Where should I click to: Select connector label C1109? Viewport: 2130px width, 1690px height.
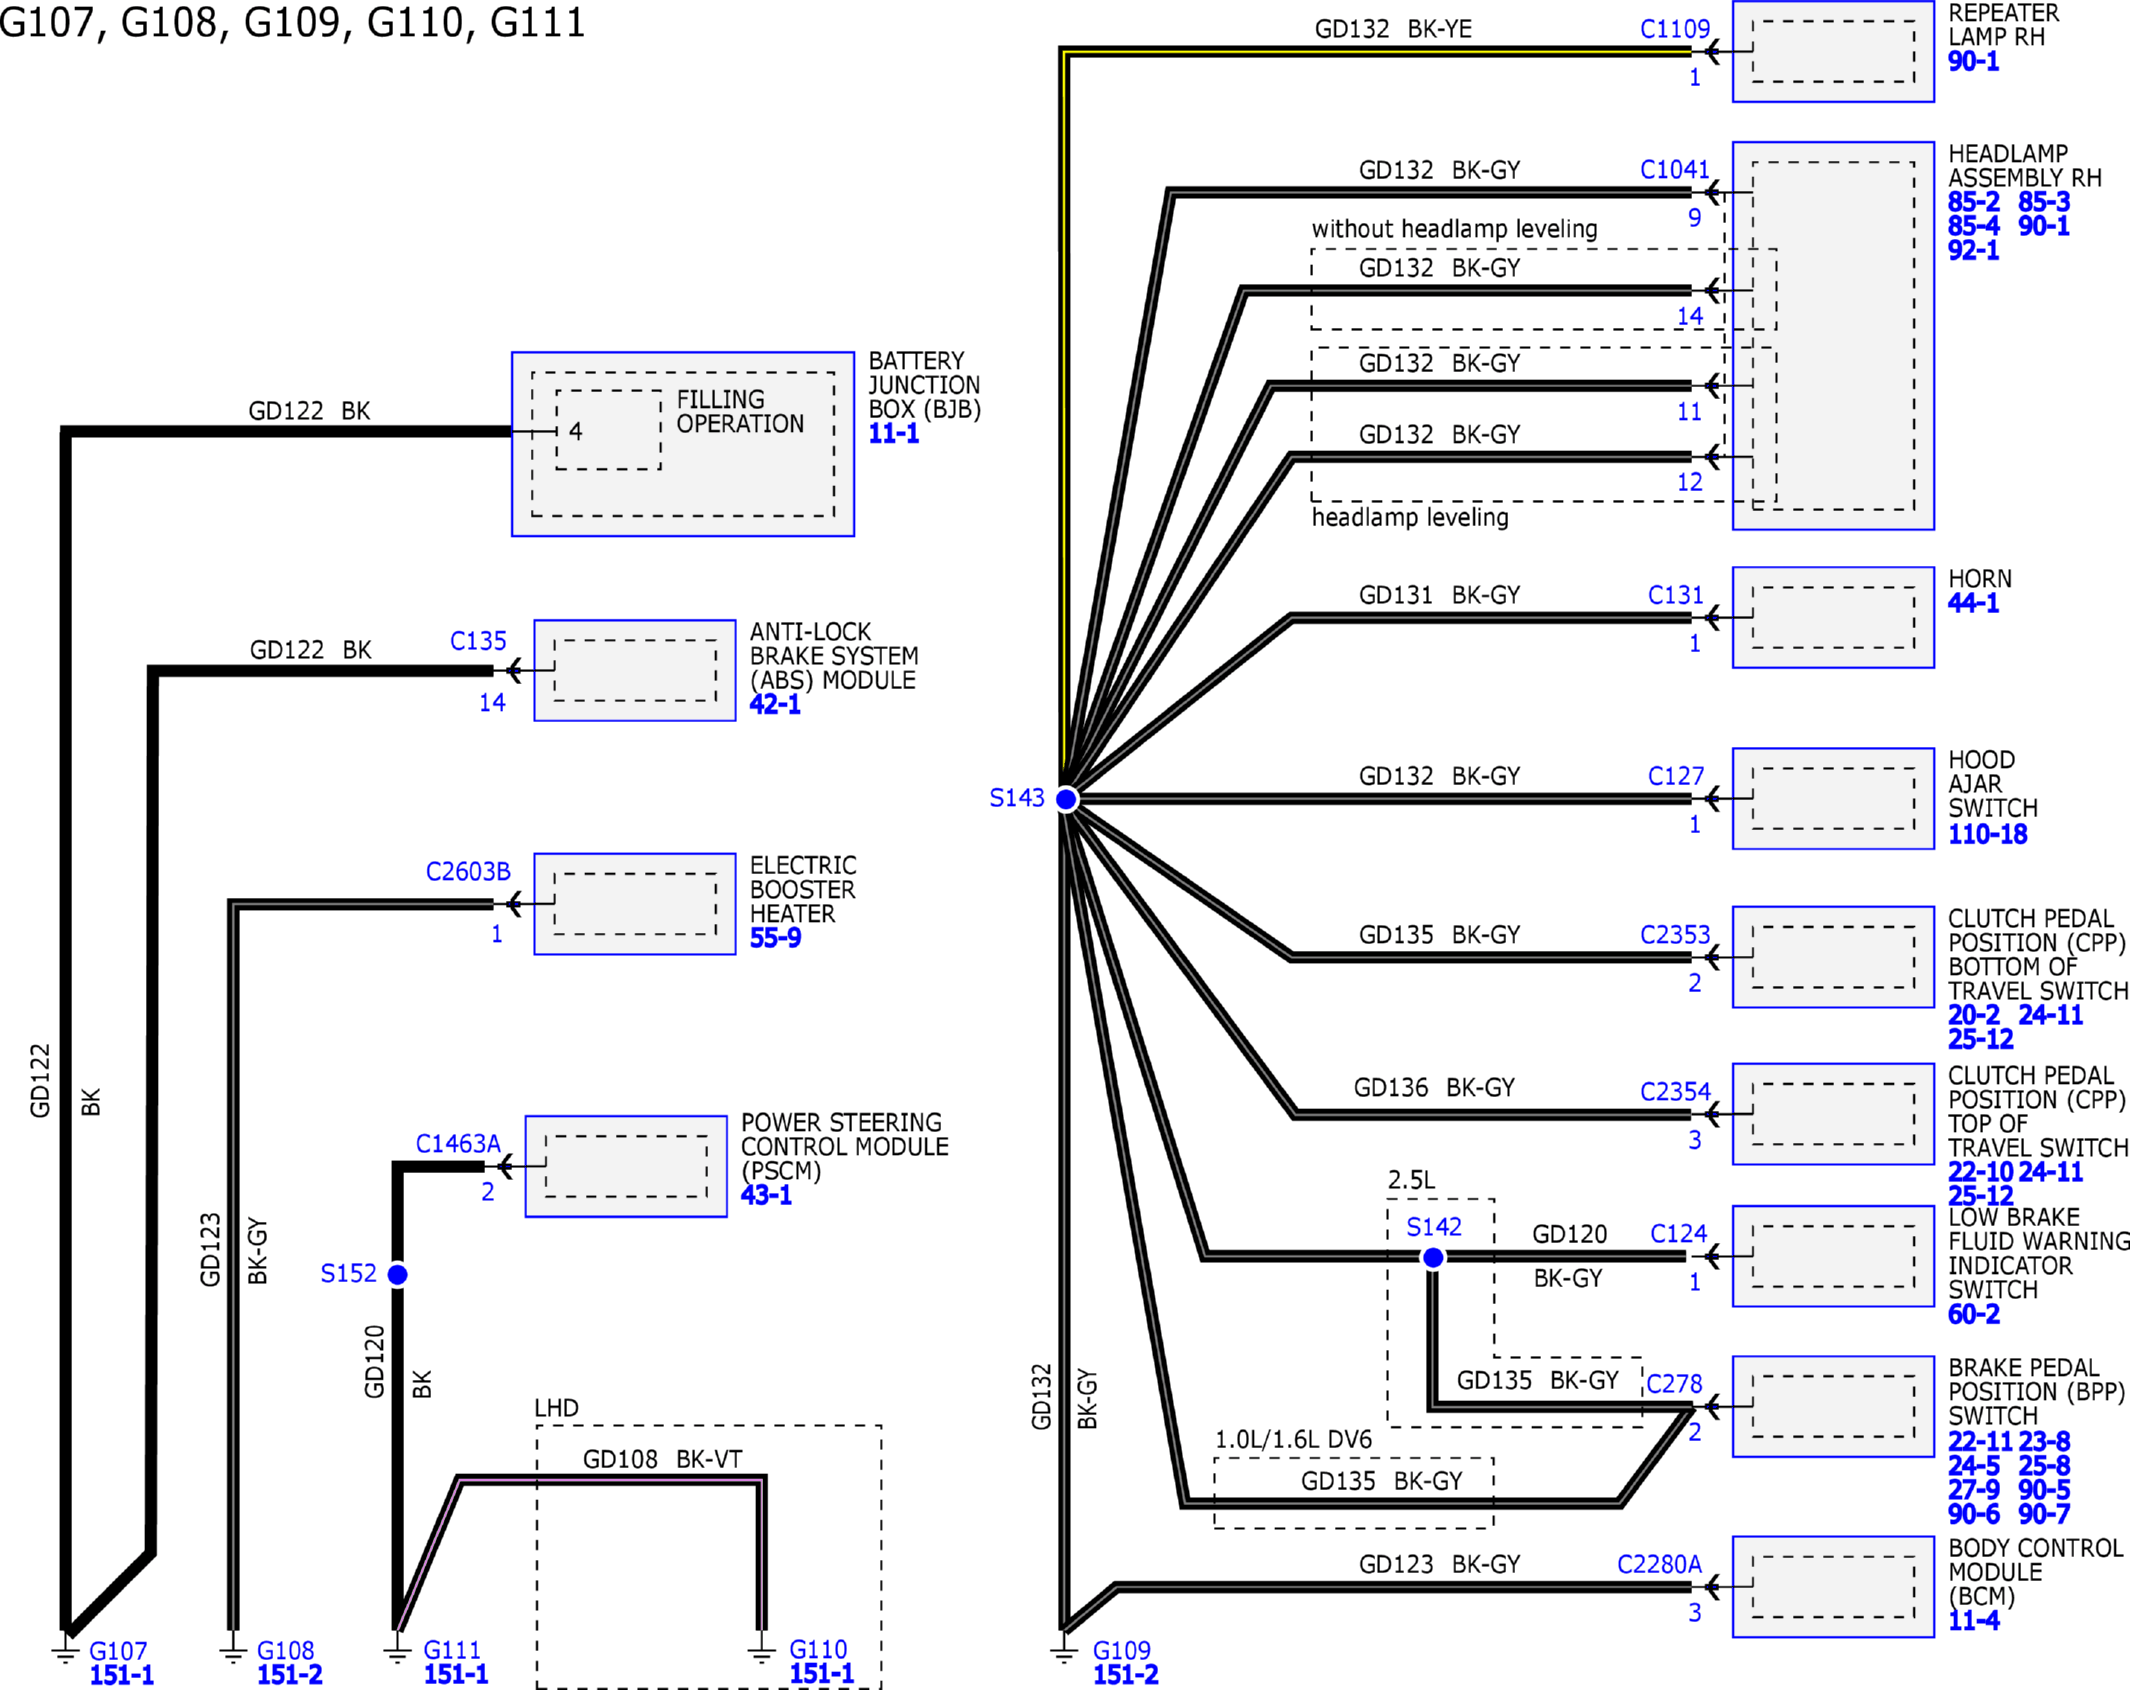pyautogui.click(x=1675, y=29)
